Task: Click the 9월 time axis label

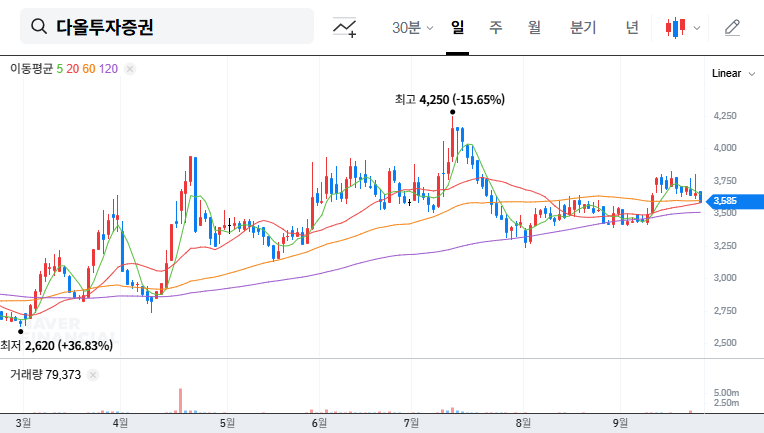Action: click(x=620, y=423)
